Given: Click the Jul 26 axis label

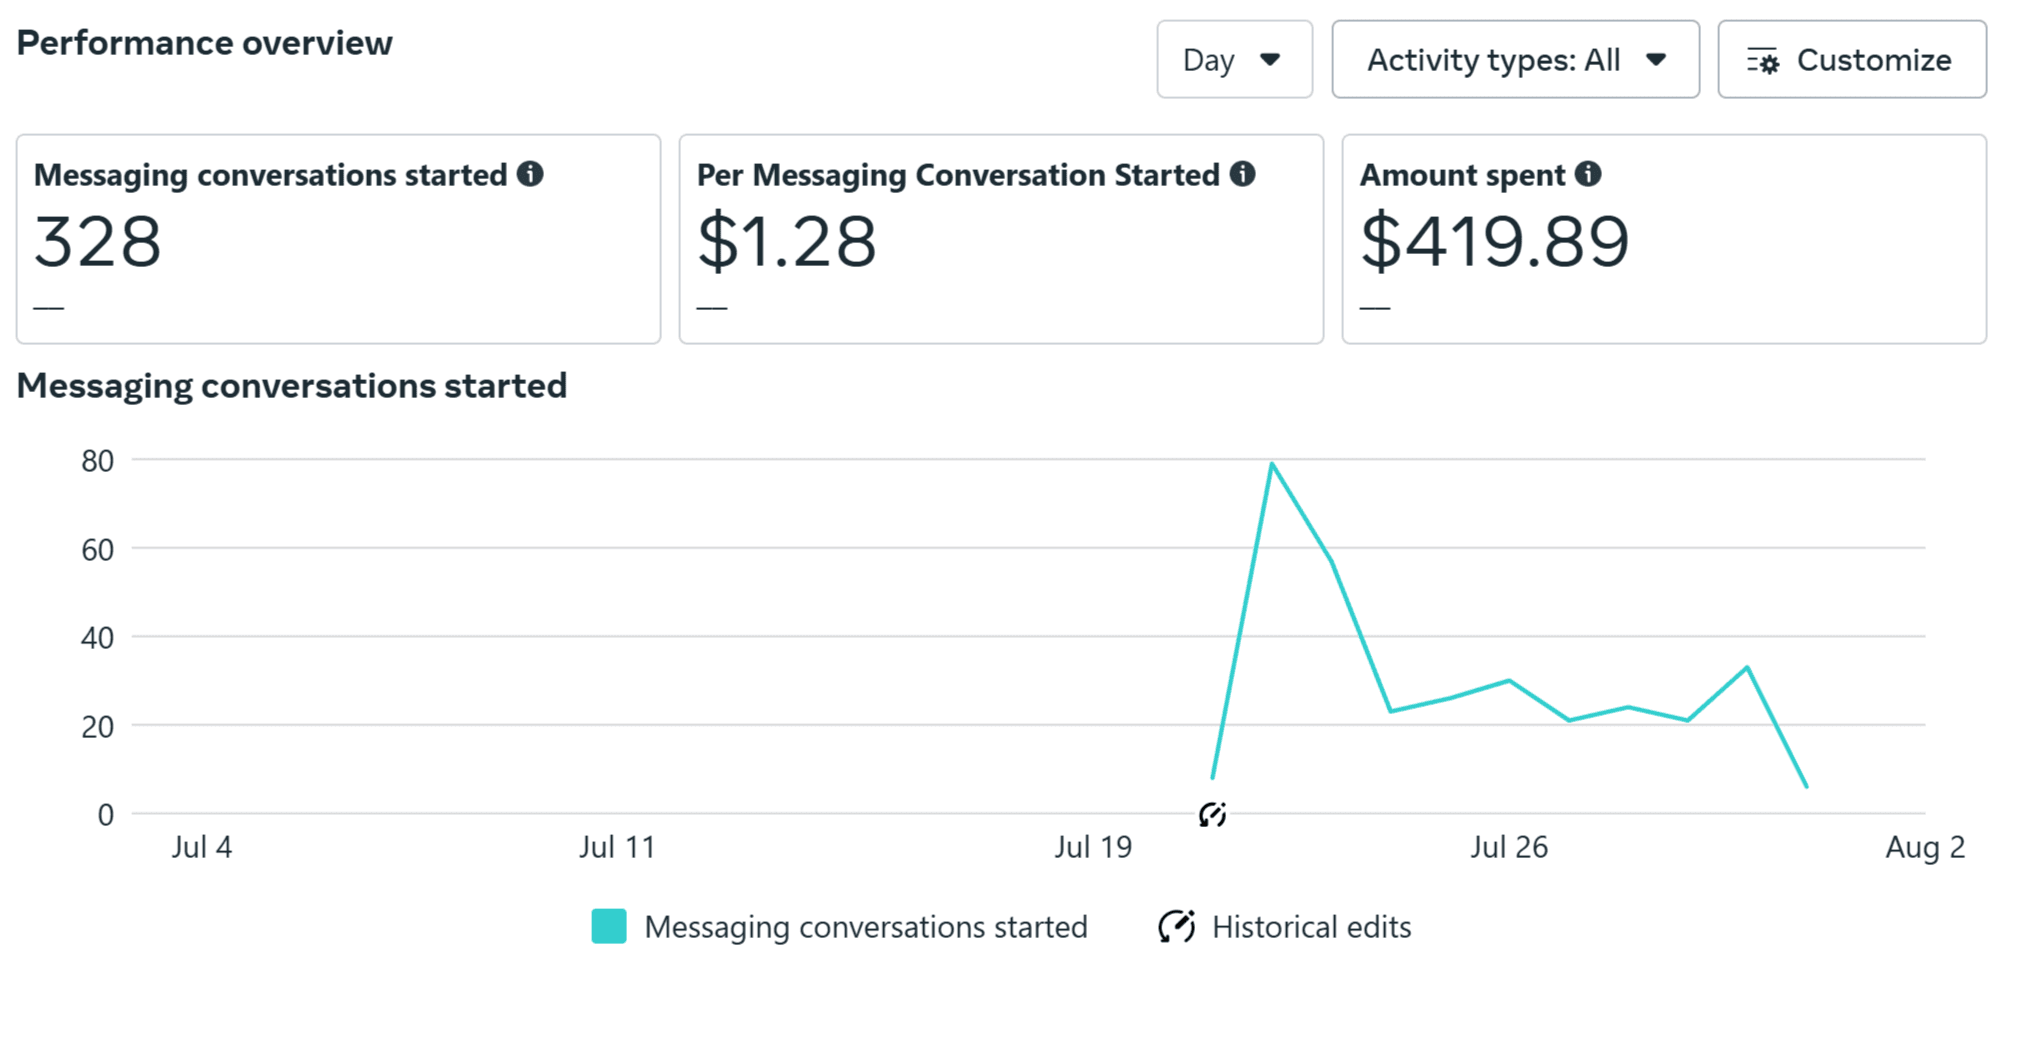Looking at the screenshot, I should coord(1508,848).
